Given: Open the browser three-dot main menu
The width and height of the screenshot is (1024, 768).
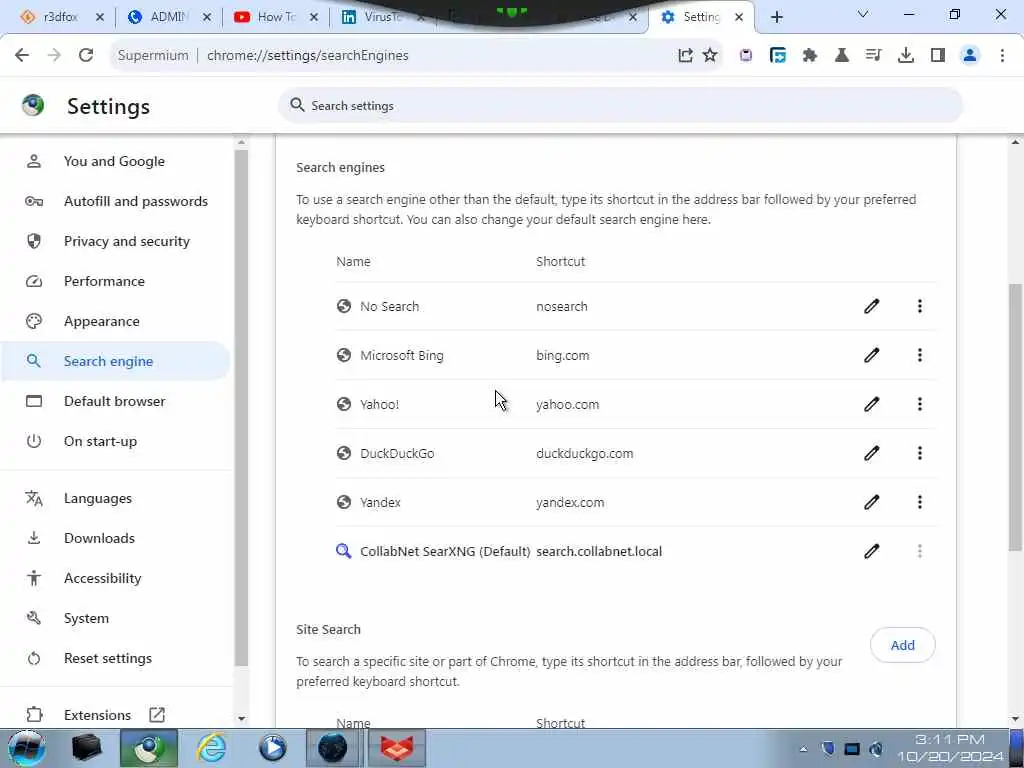Looking at the screenshot, I should [x=1002, y=56].
